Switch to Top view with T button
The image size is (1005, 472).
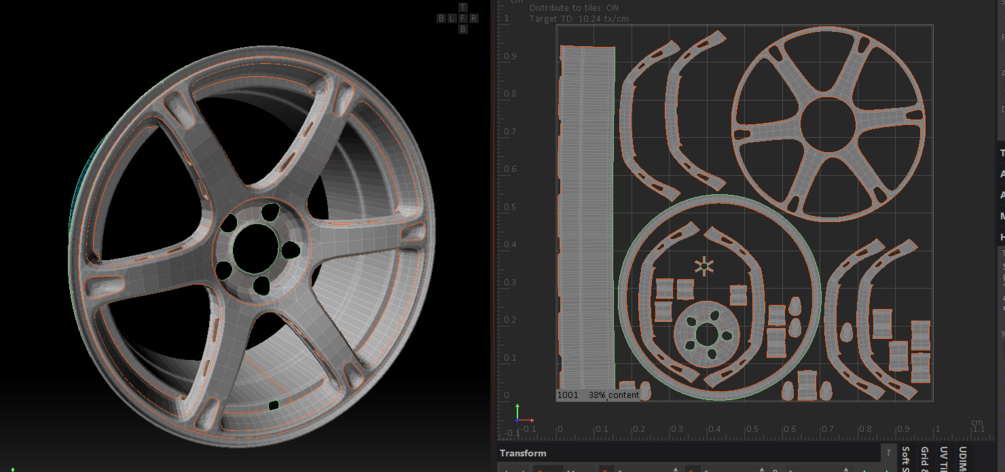[x=463, y=8]
